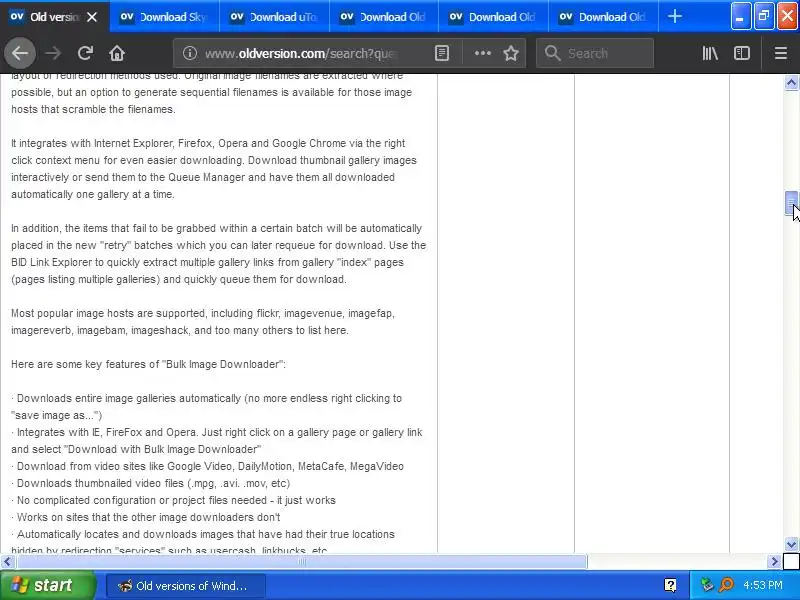This screenshot has width=800, height=600.
Task: Bookmark this page with star icon
Action: coord(511,53)
